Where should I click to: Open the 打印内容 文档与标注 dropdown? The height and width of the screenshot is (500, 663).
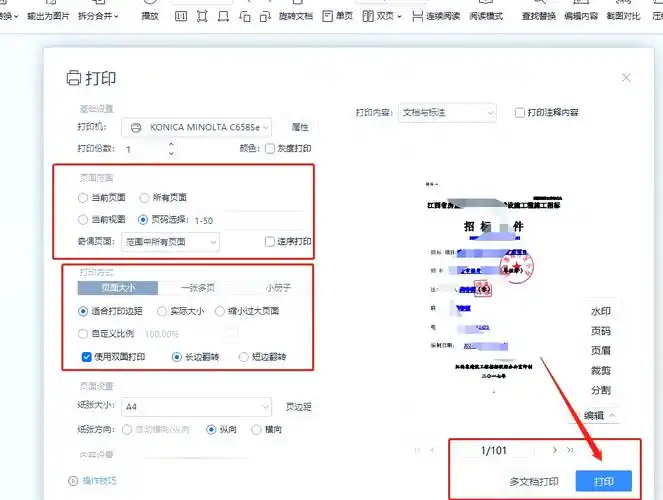pos(447,113)
